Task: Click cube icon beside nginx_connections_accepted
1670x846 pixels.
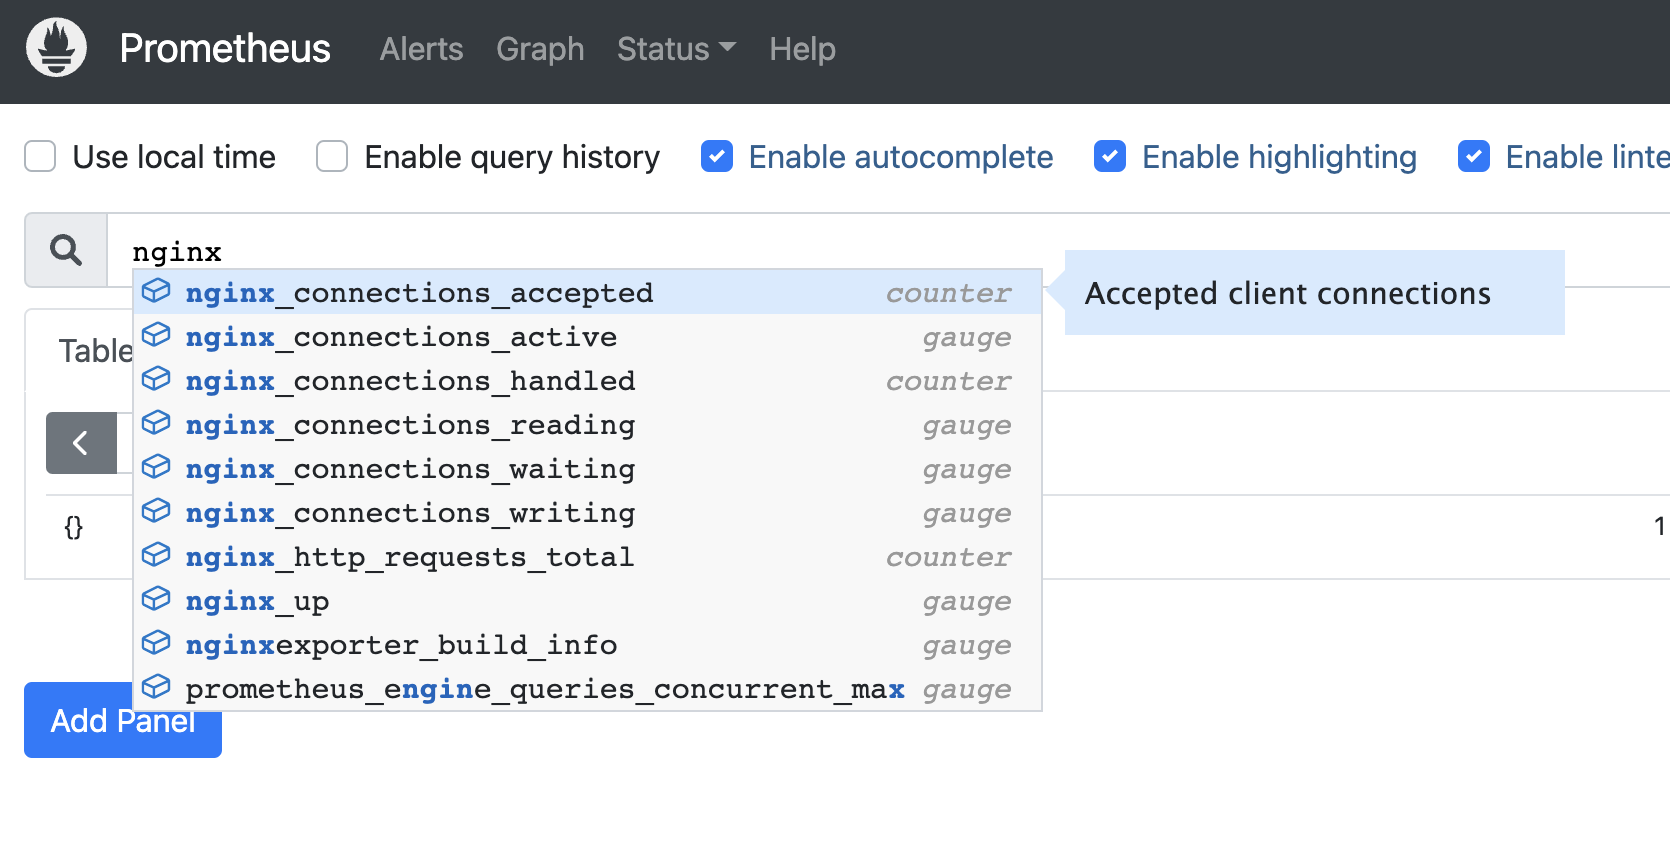Action: click(156, 291)
